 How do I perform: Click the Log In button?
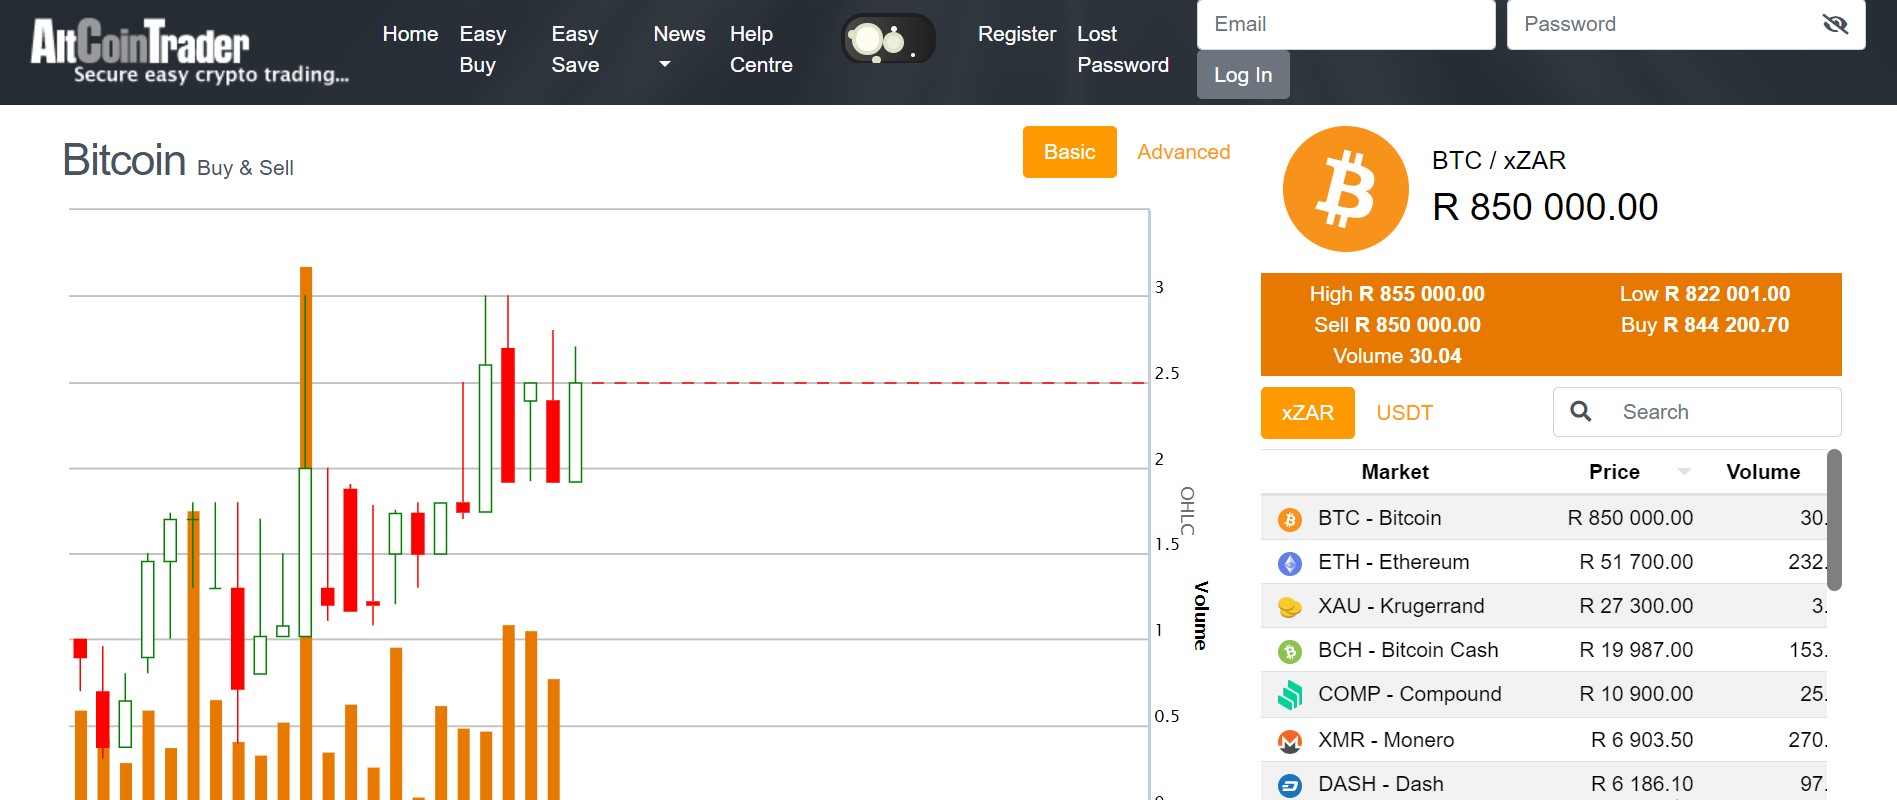[1243, 75]
